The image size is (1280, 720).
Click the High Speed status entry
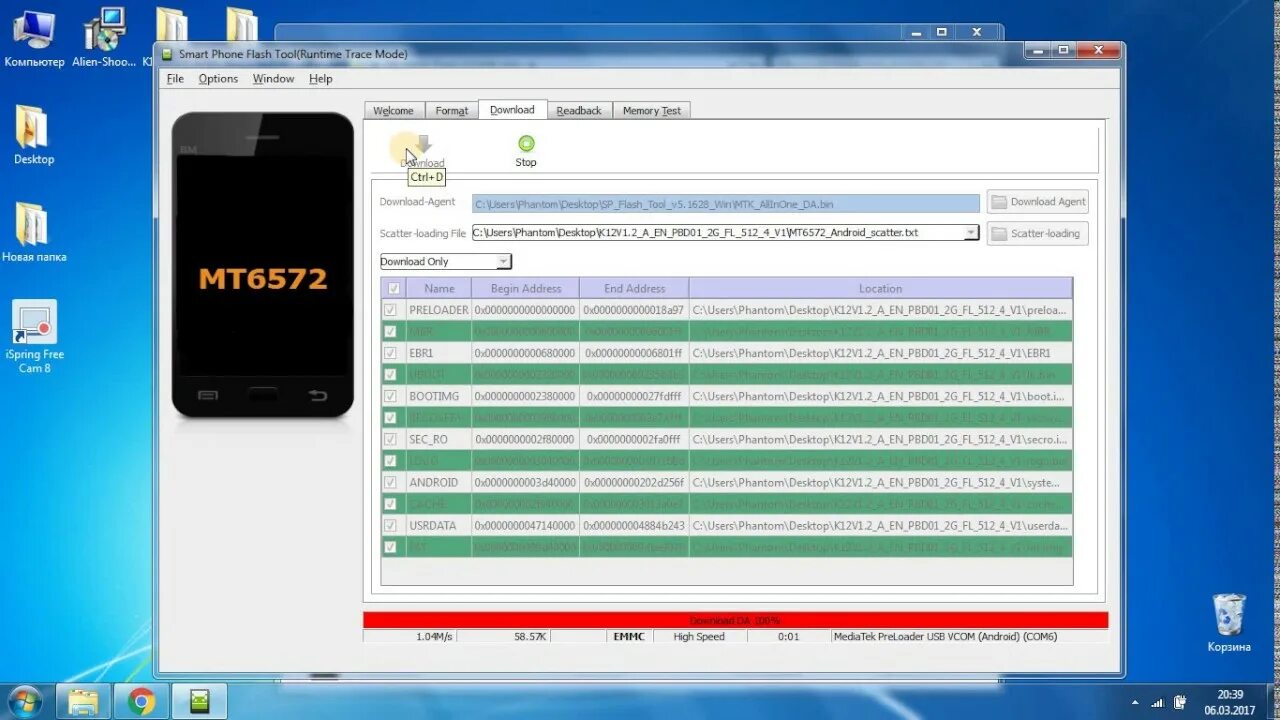(699, 636)
